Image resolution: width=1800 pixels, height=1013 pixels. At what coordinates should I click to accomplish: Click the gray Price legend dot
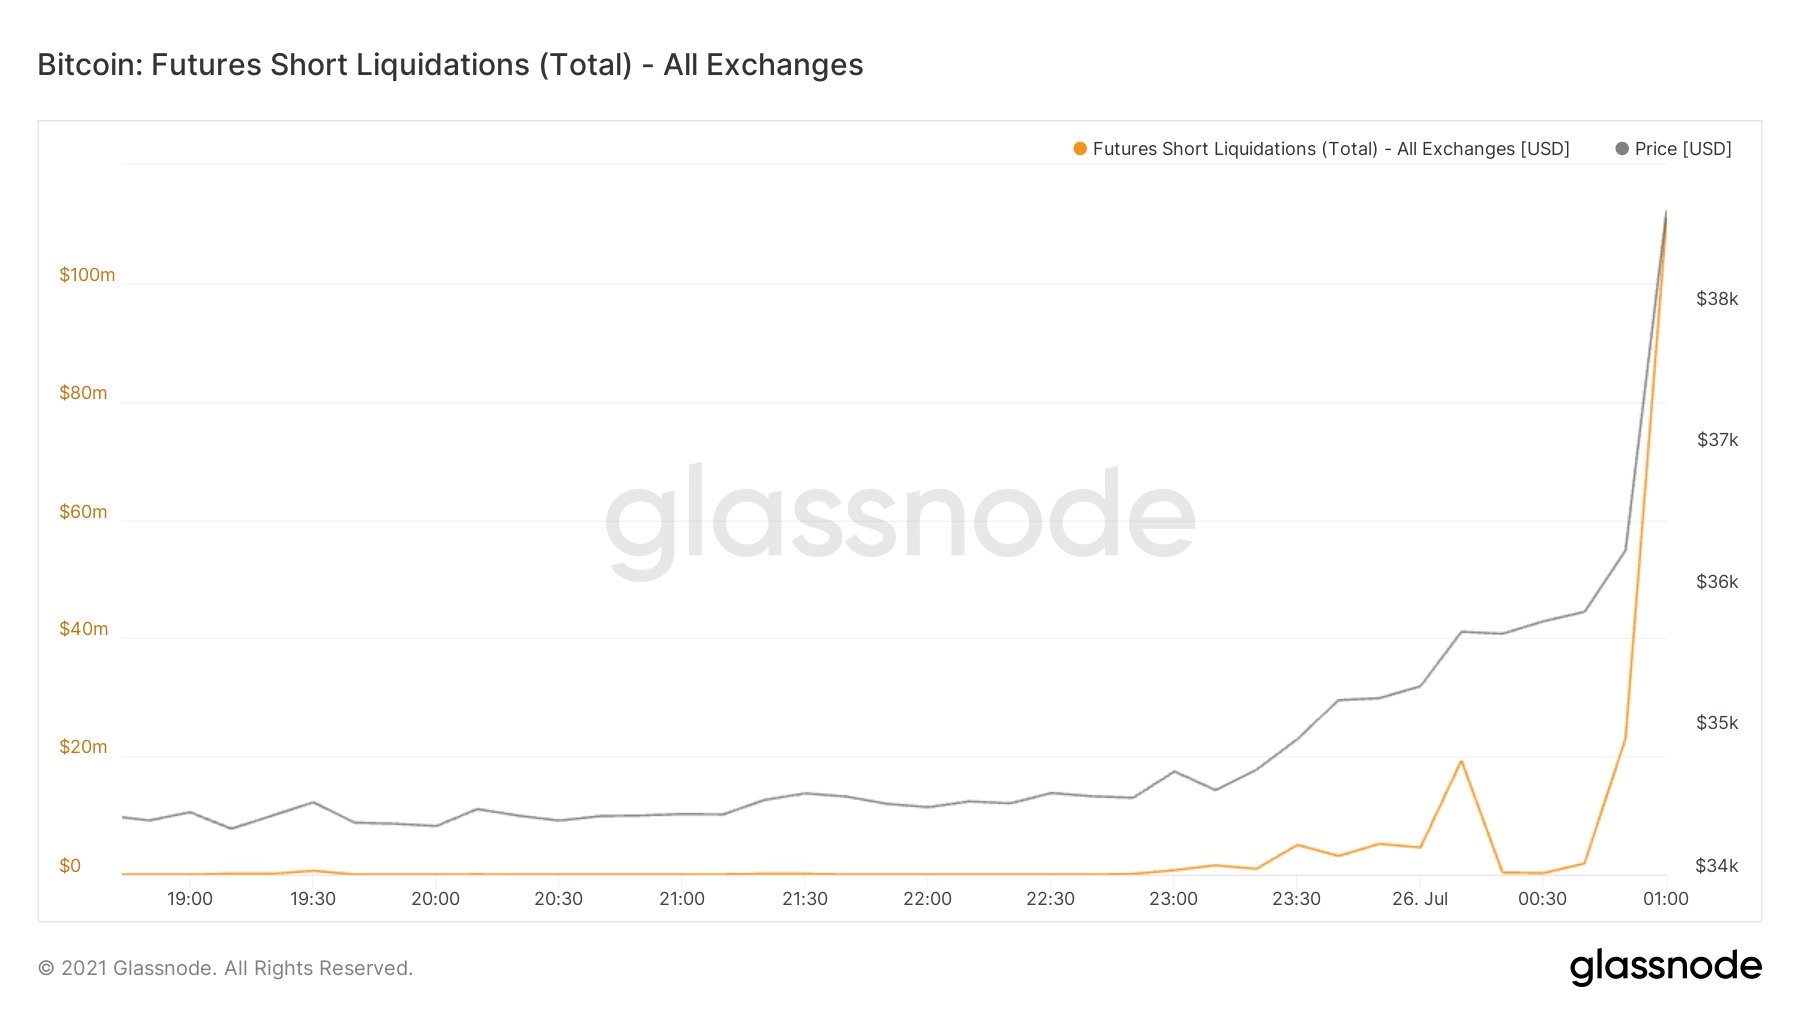pyautogui.click(x=1622, y=149)
